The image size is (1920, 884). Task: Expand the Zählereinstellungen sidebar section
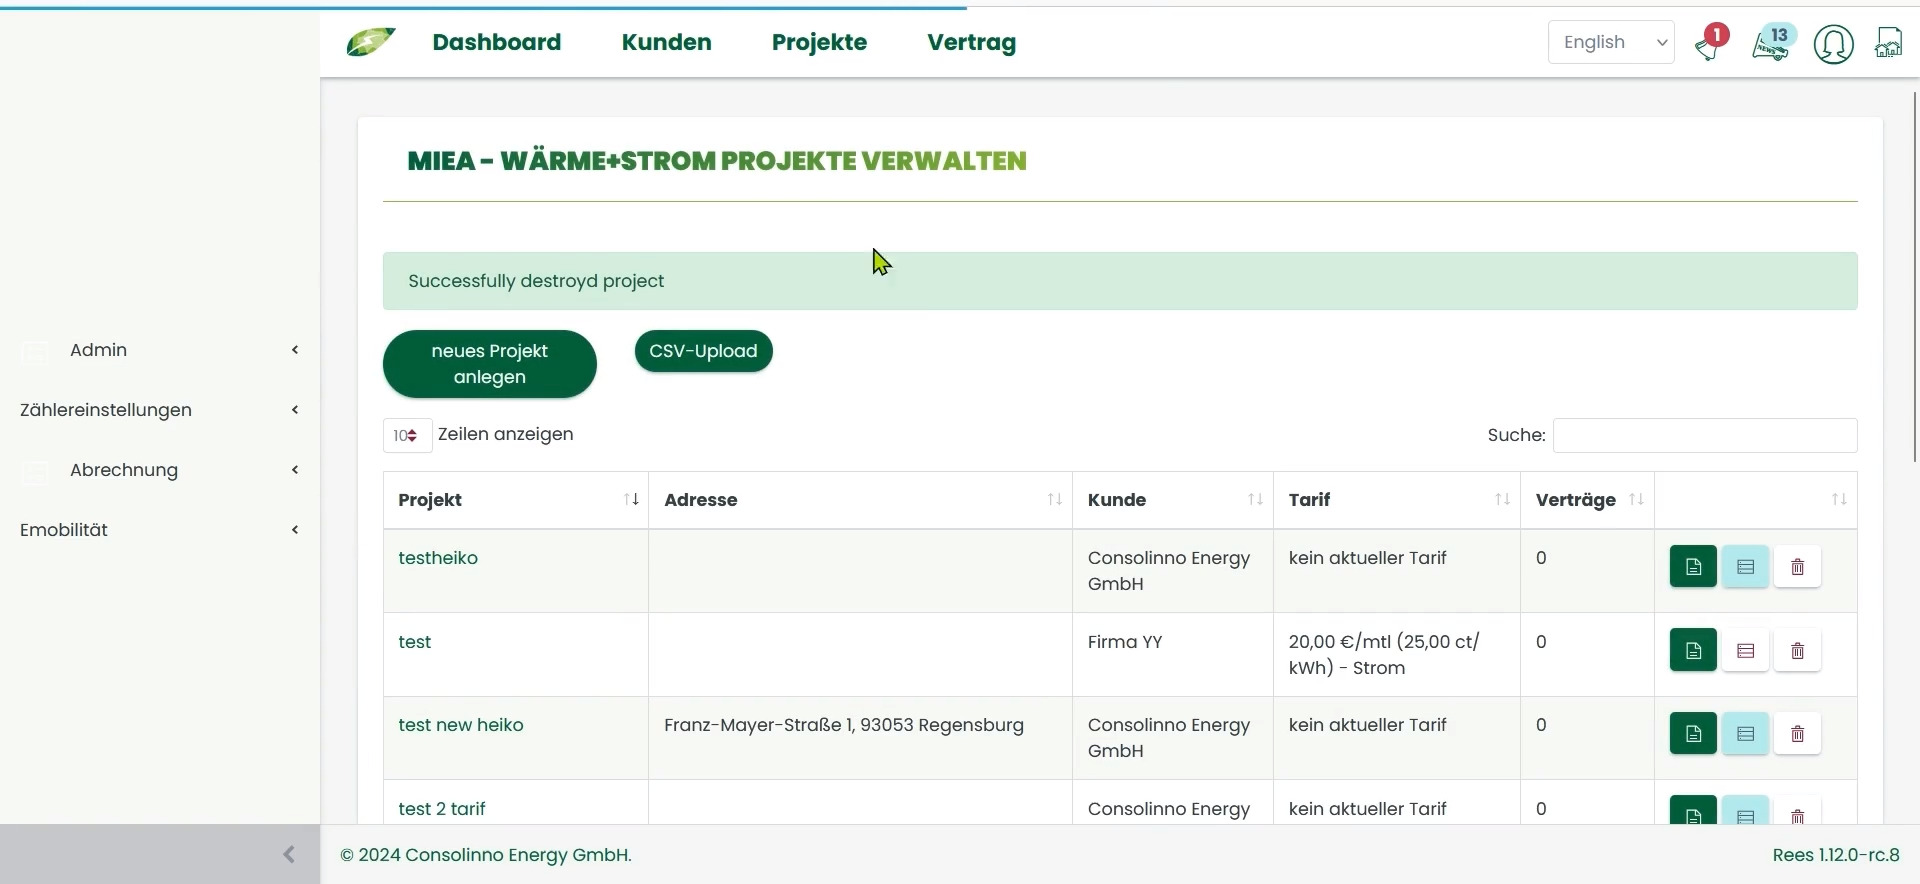[160, 410]
